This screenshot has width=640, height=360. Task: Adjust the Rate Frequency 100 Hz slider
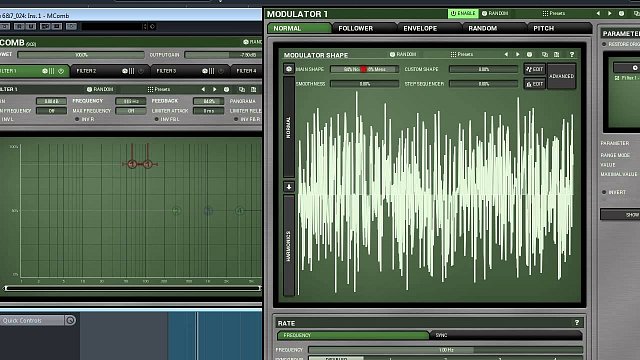tap(446, 350)
